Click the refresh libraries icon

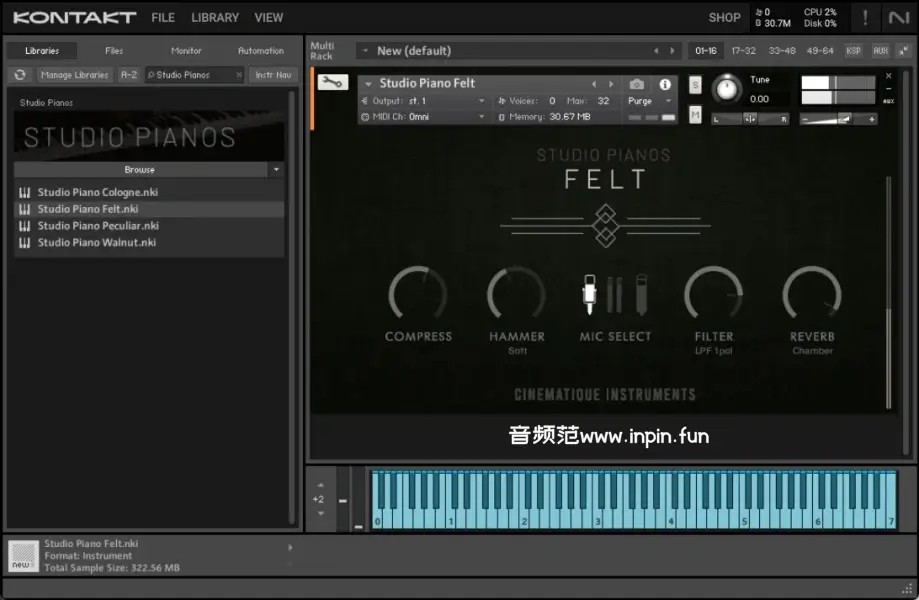pyautogui.click(x=20, y=75)
